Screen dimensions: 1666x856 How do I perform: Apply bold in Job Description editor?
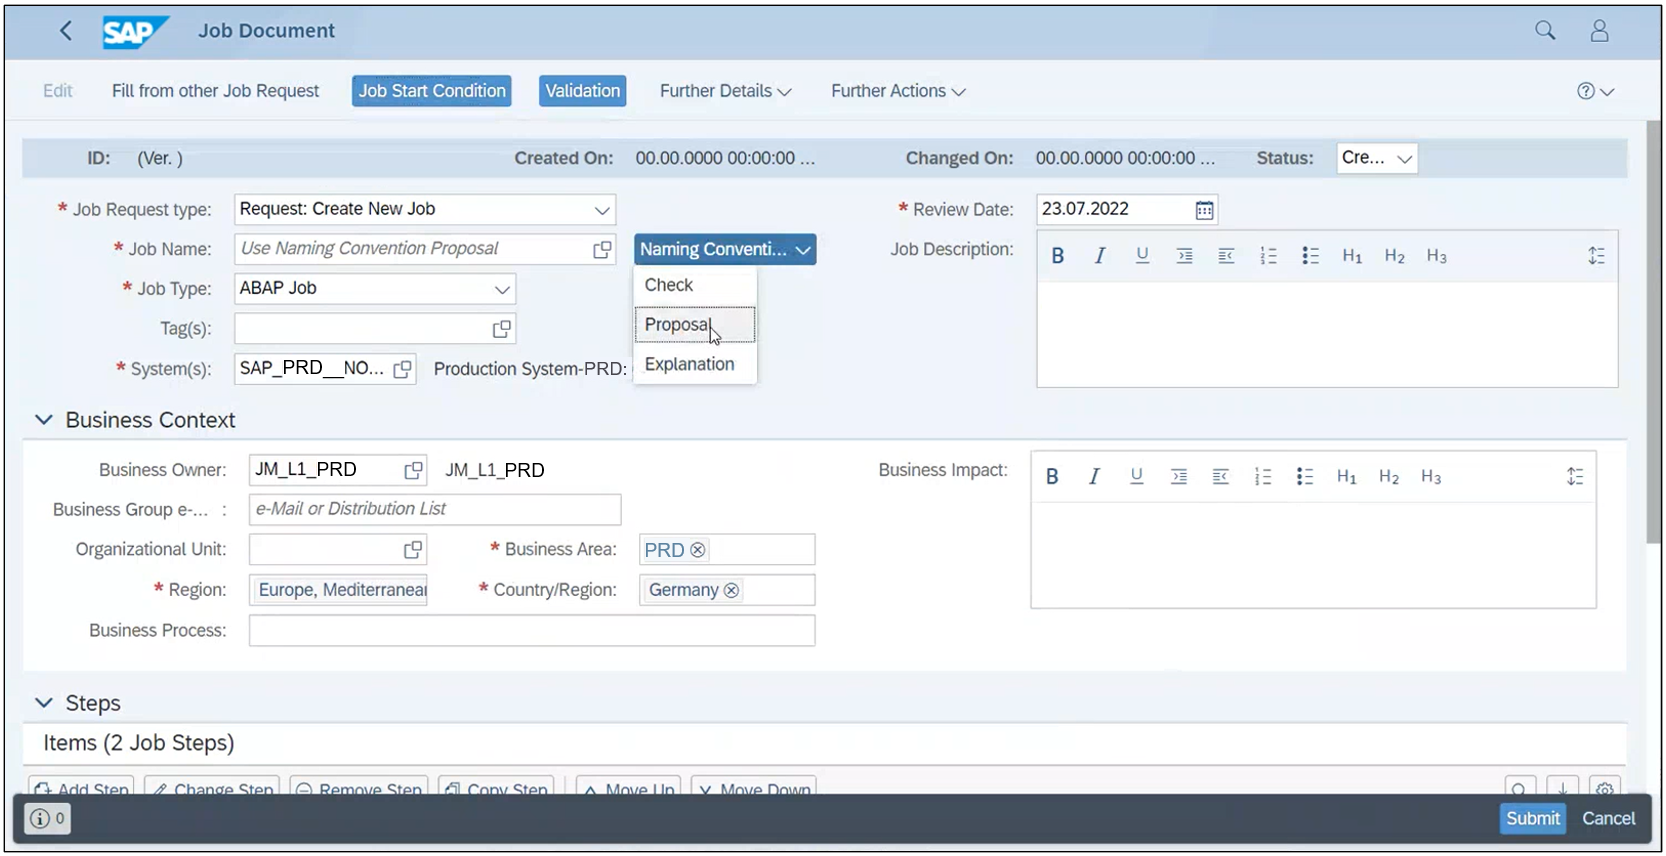click(1058, 256)
